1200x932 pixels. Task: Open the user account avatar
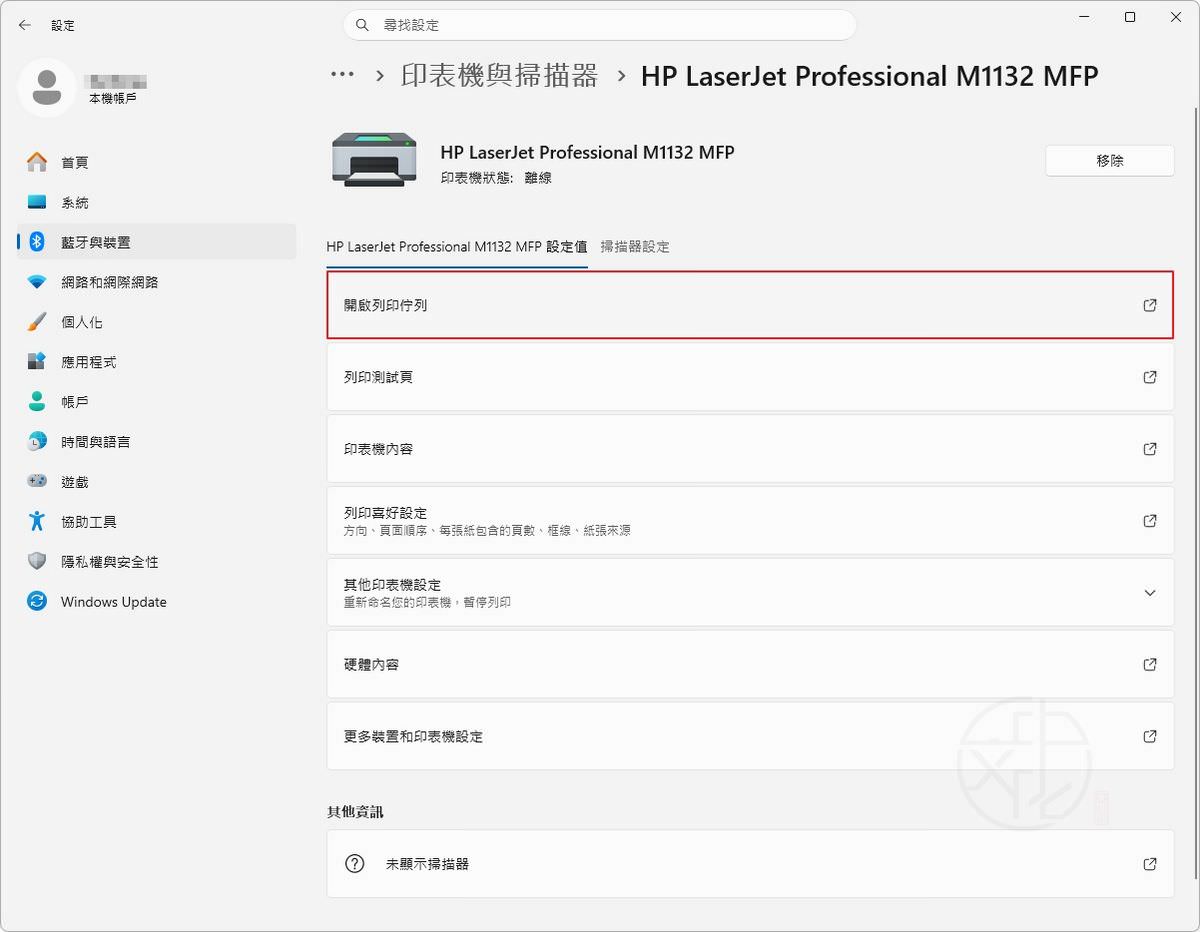tap(46, 87)
